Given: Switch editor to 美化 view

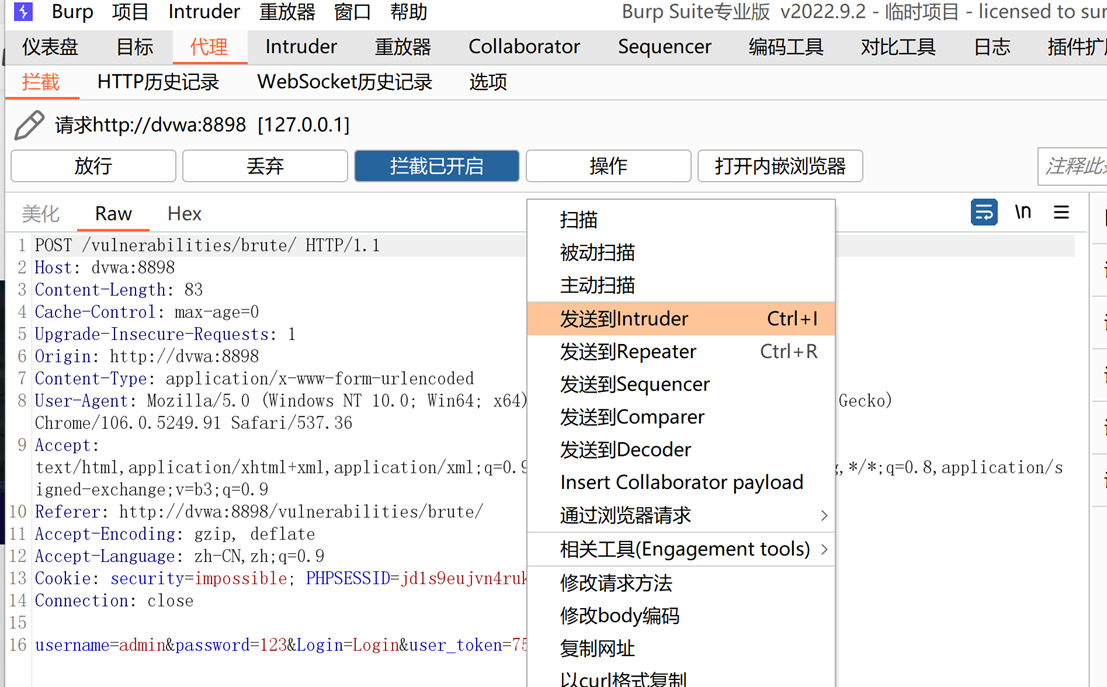Looking at the screenshot, I should 41,213.
